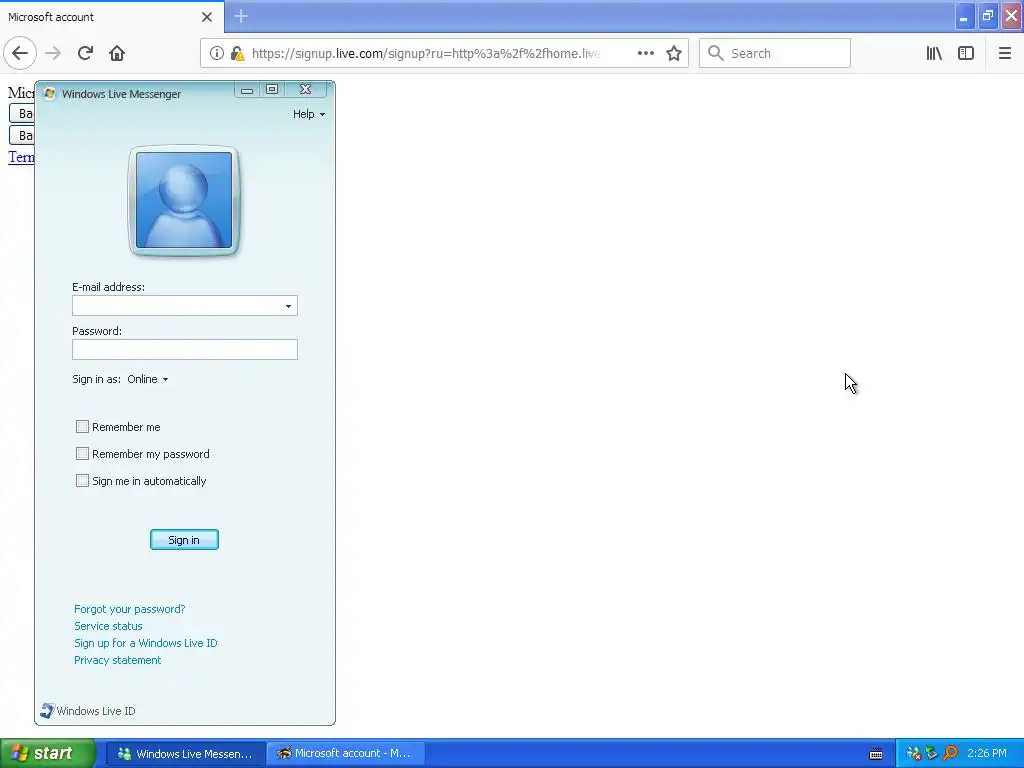This screenshot has width=1024, height=768.
Task: Click the browser URL address field
Action: coord(426,53)
